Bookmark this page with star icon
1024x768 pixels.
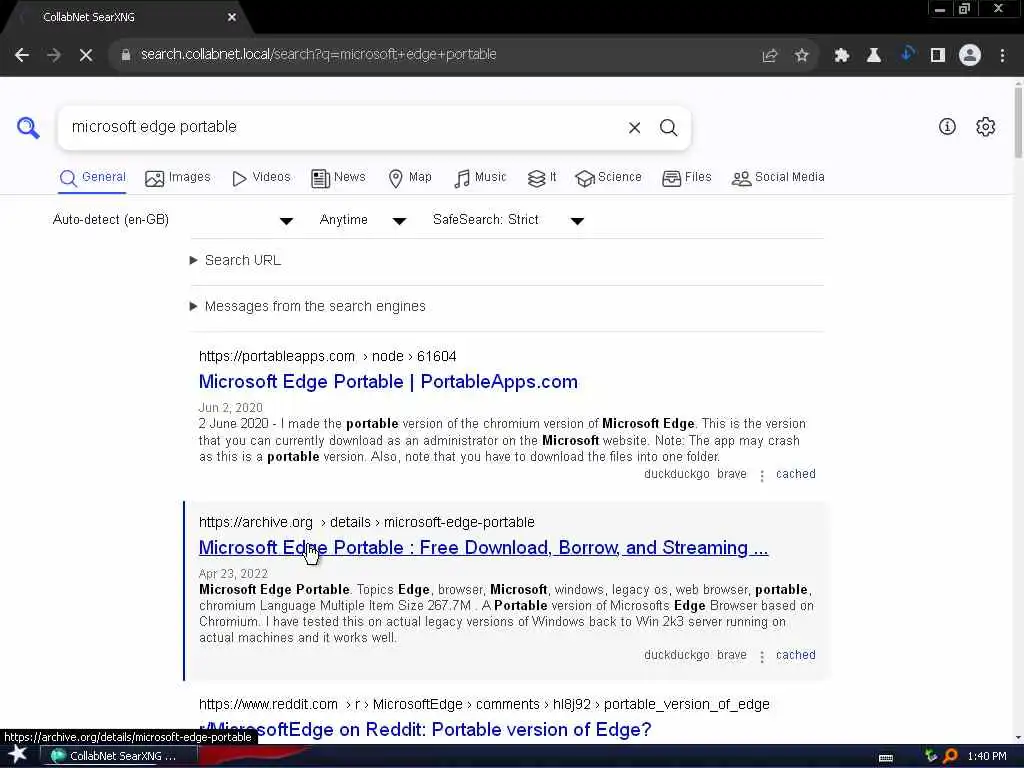[x=802, y=56]
